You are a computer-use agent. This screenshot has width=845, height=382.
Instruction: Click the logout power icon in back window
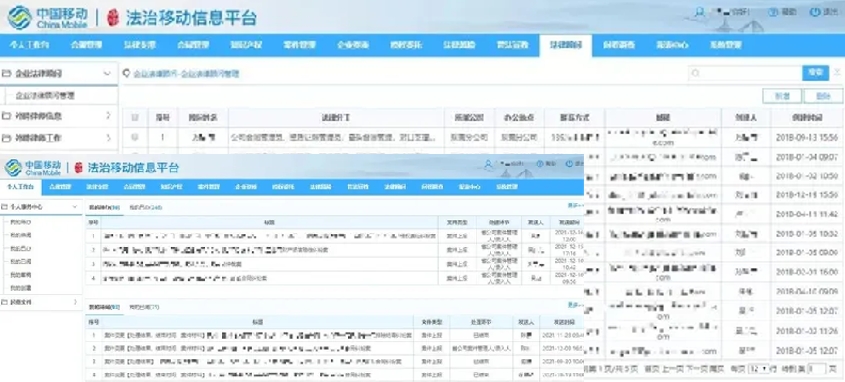click(x=815, y=12)
